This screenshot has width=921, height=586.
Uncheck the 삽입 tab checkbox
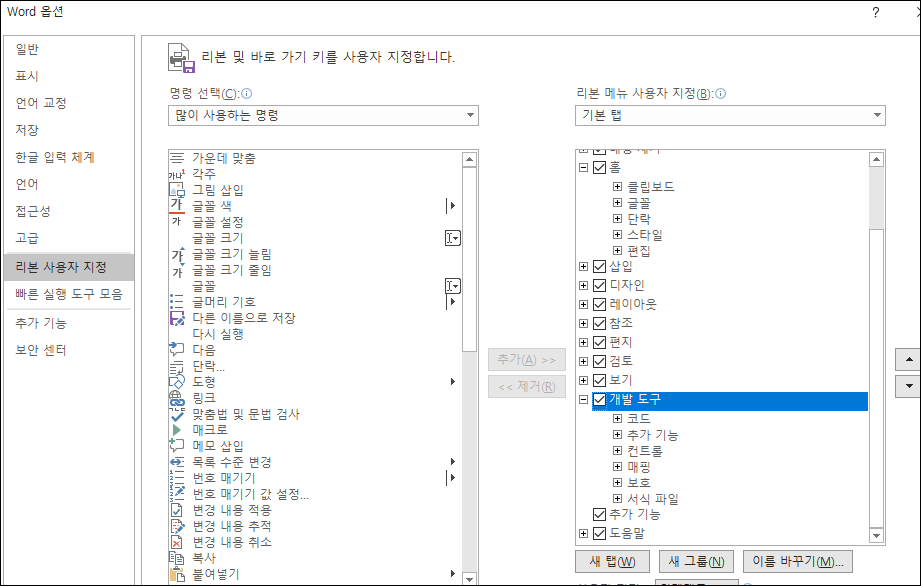click(x=599, y=267)
